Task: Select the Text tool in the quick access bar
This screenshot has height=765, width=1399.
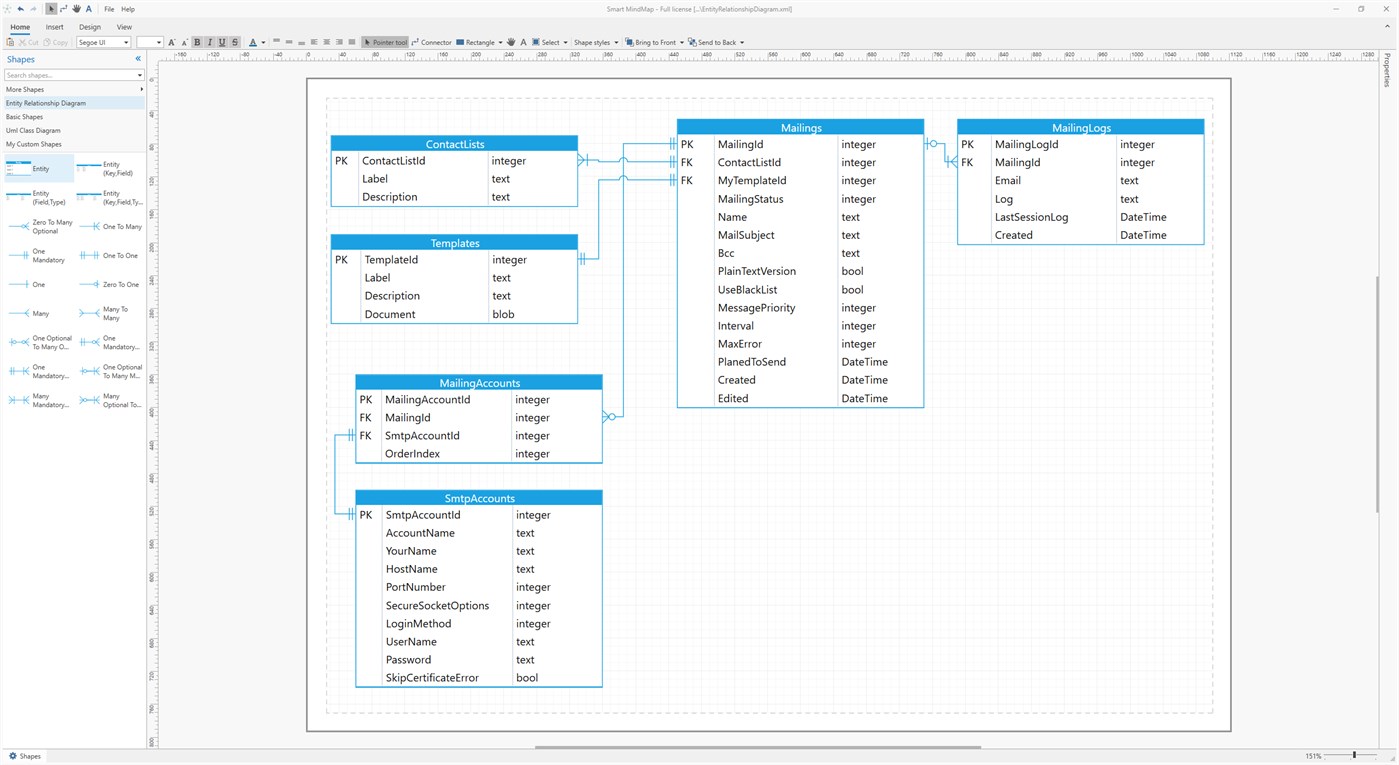Action: tap(87, 8)
